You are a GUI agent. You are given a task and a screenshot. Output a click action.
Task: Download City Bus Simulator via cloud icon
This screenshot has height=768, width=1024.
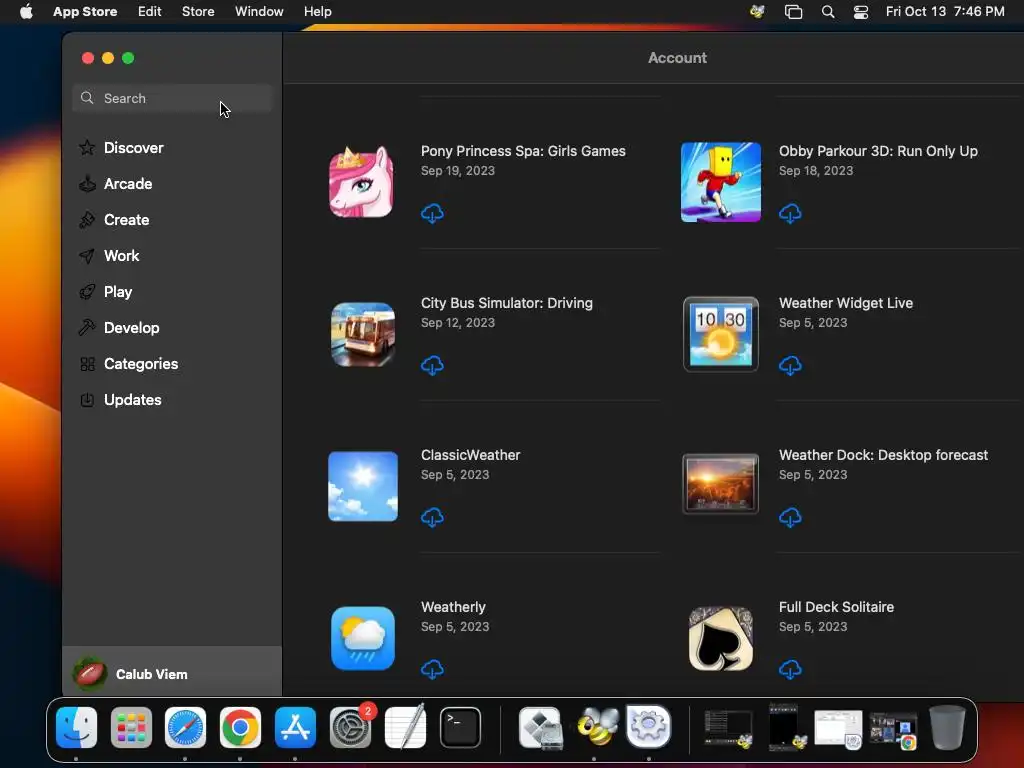coord(432,365)
